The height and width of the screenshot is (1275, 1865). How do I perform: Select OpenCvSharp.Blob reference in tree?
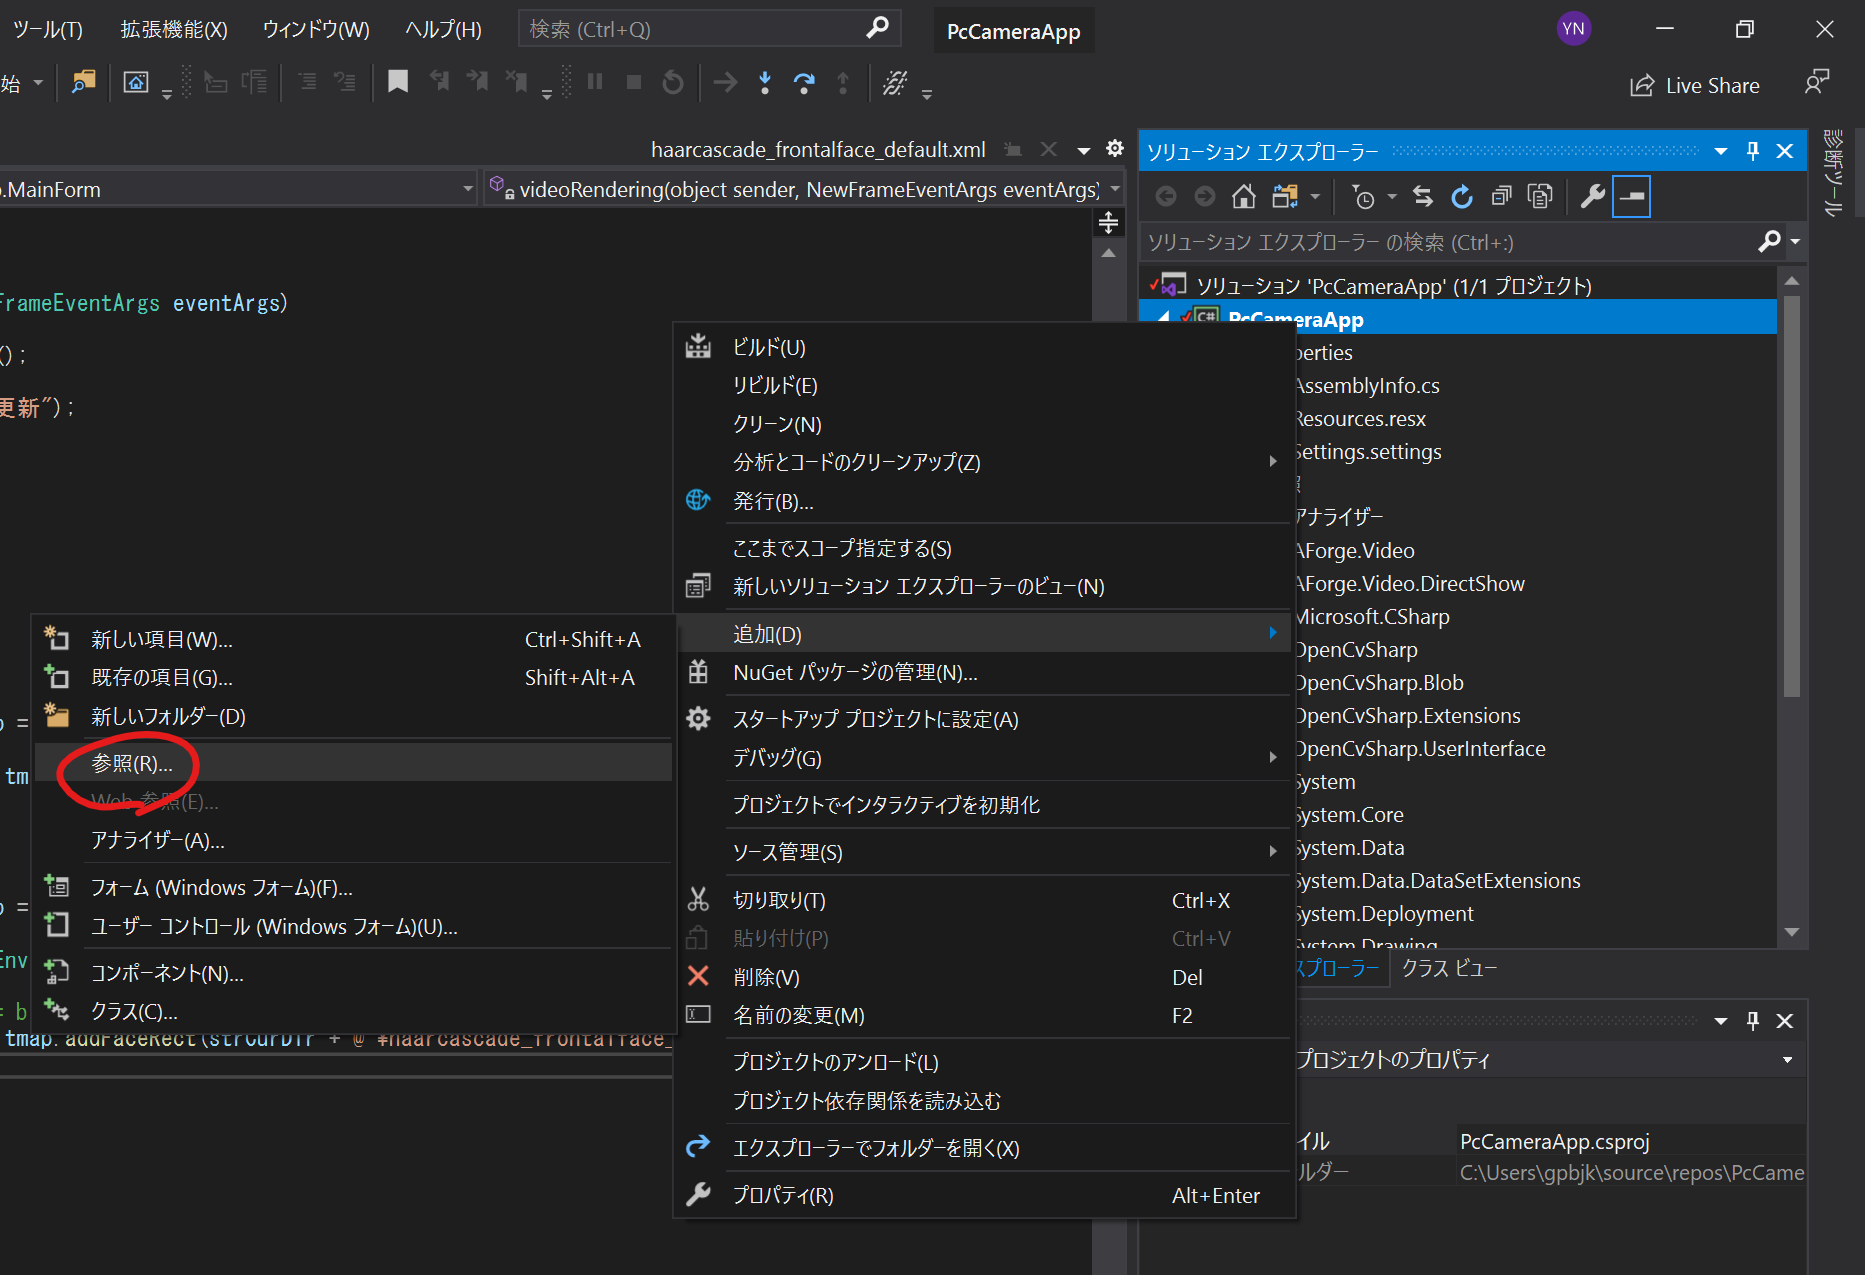click(x=1379, y=682)
